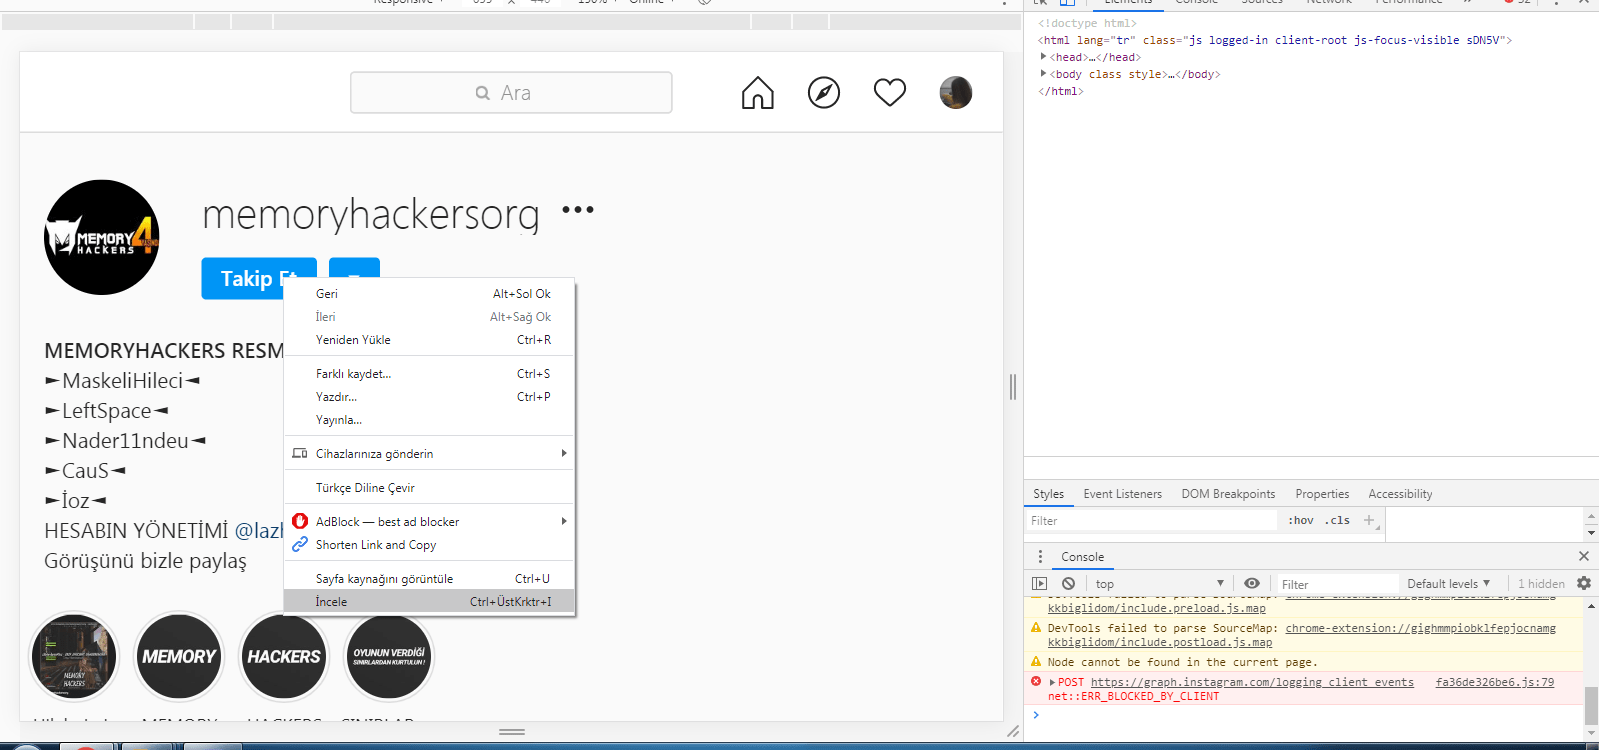Choose Shorten Link and Copy
1599x750 pixels.
[430, 545]
